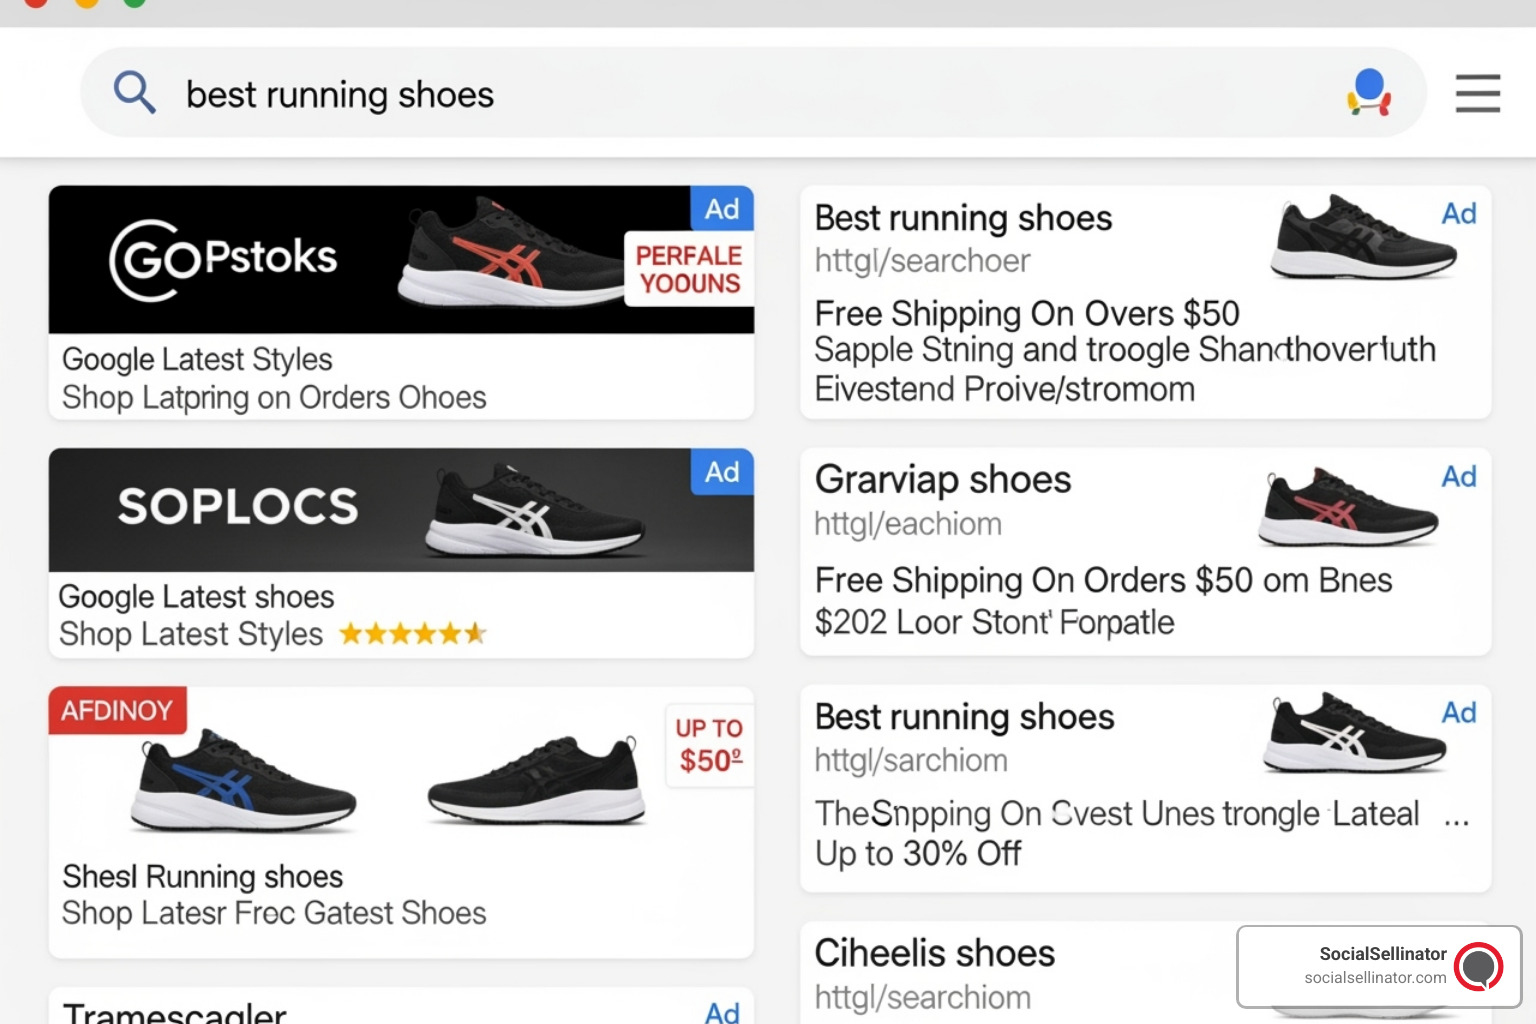The width and height of the screenshot is (1536, 1024).
Task: Click the Ad badge on the top Best running shoes result
Action: pyautogui.click(x=1459, y=213)
